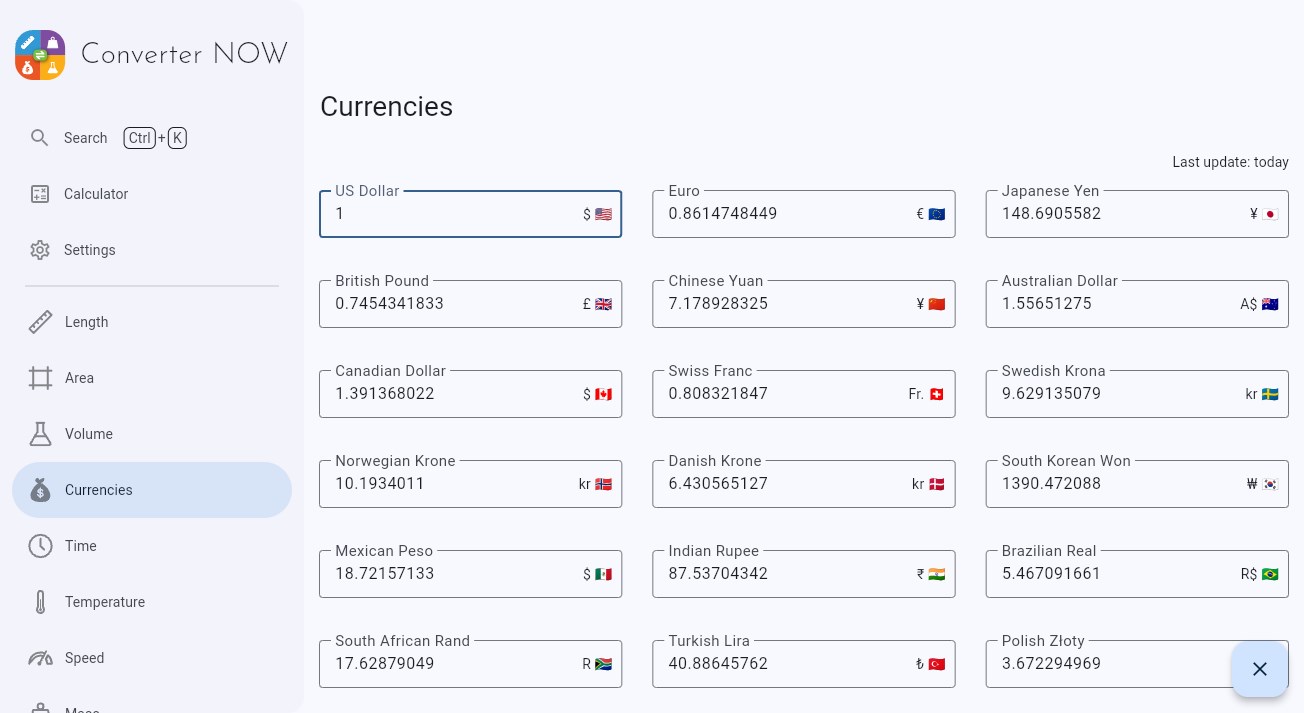Click the Time clock icon
Viewport: 1304px width, 713px height.
pos(40,546)
